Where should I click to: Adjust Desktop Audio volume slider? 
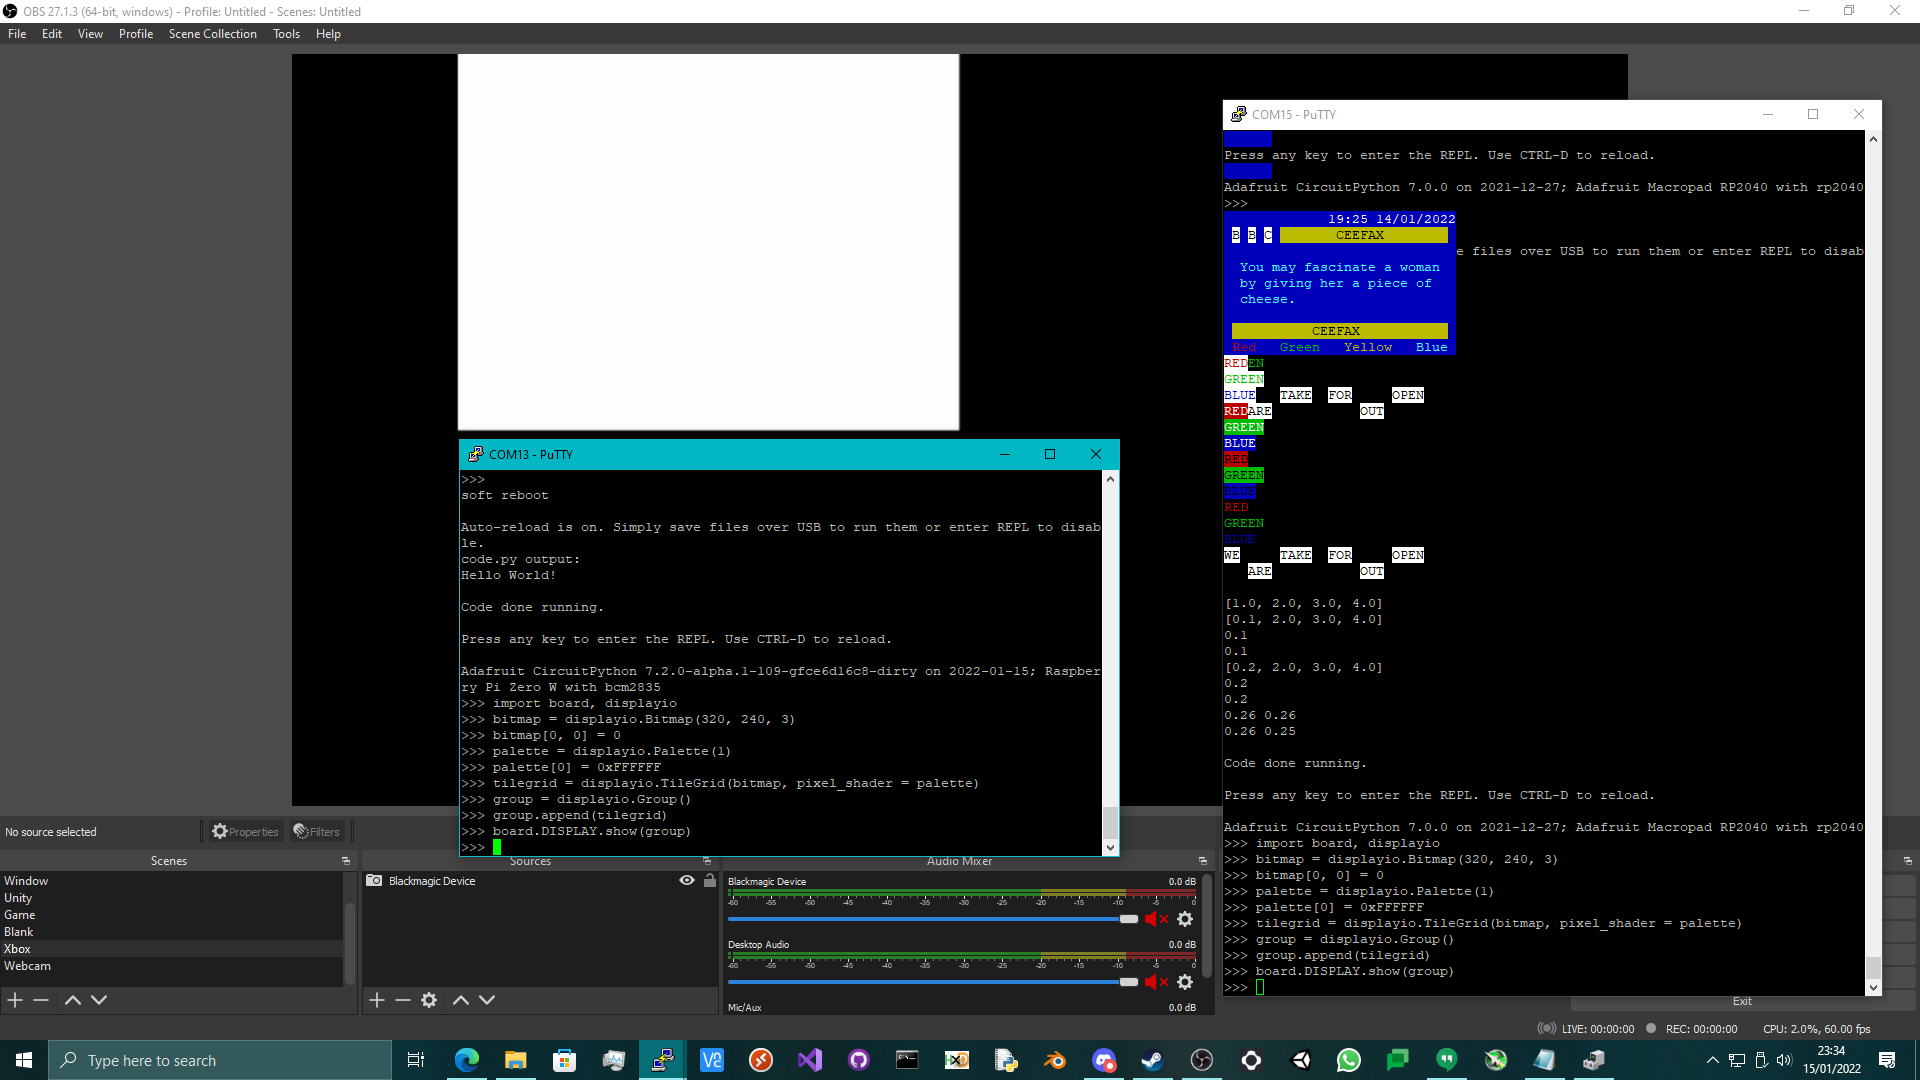(x=933, y=982)
